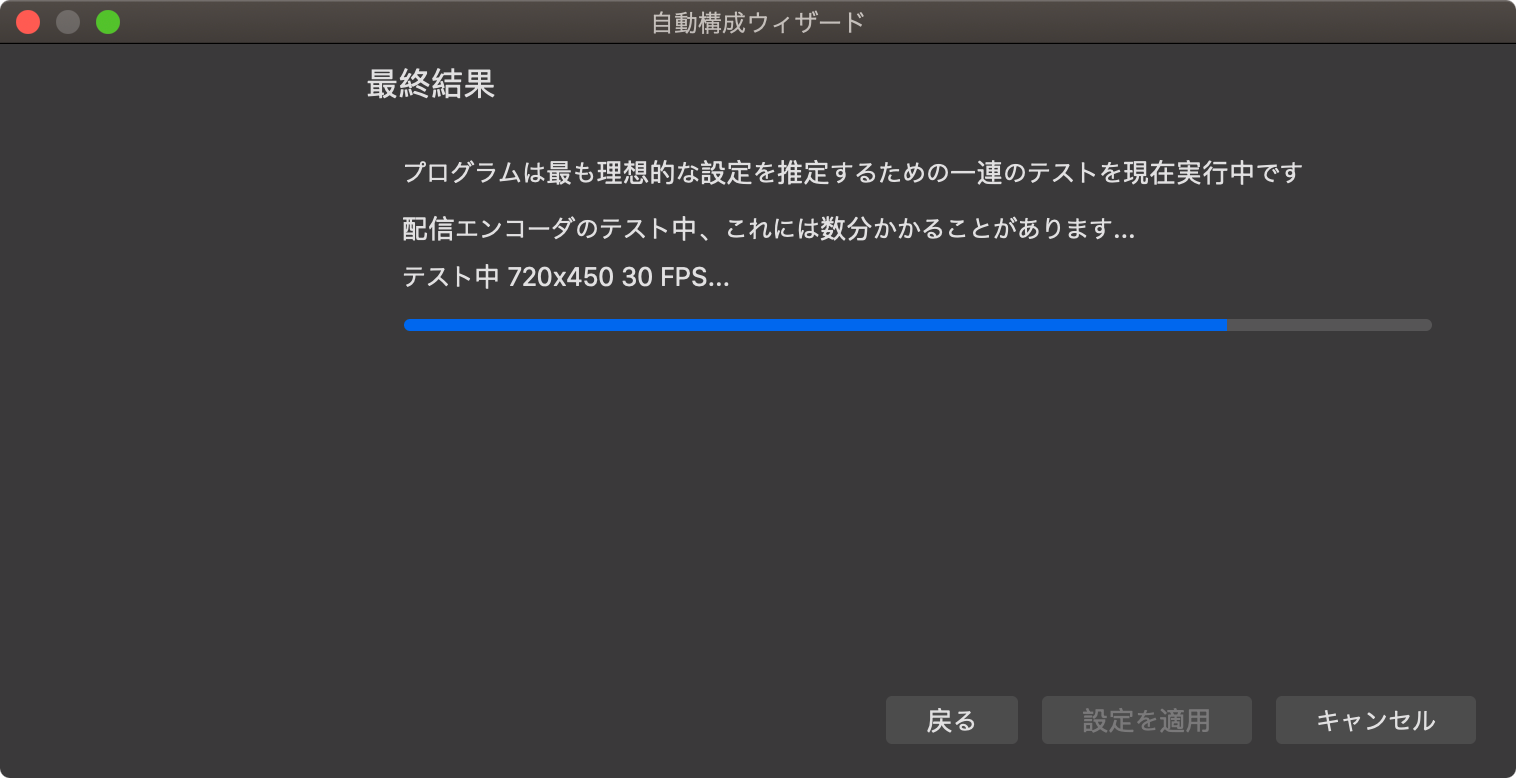Click the 720x450 resolution text
The image size is (1516, 778).
[x=560, y=277]
